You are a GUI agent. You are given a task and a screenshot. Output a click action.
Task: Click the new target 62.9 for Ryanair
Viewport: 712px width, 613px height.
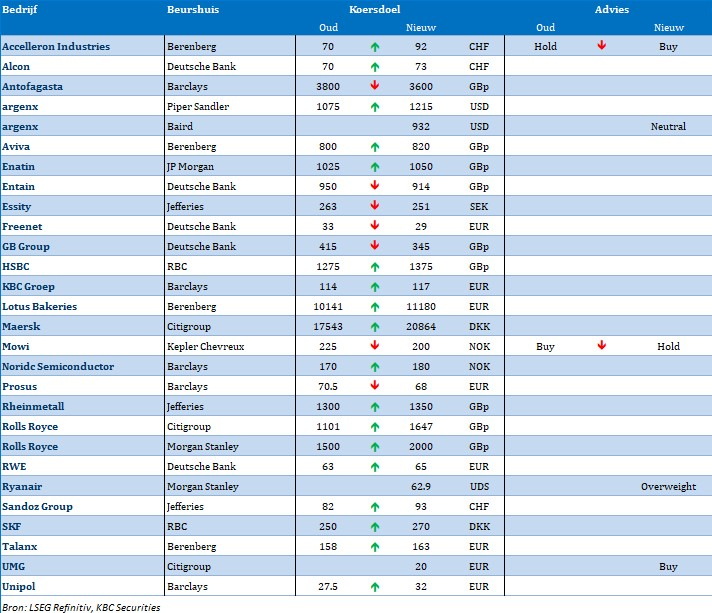pyautogui.click(x=421, y=486)
